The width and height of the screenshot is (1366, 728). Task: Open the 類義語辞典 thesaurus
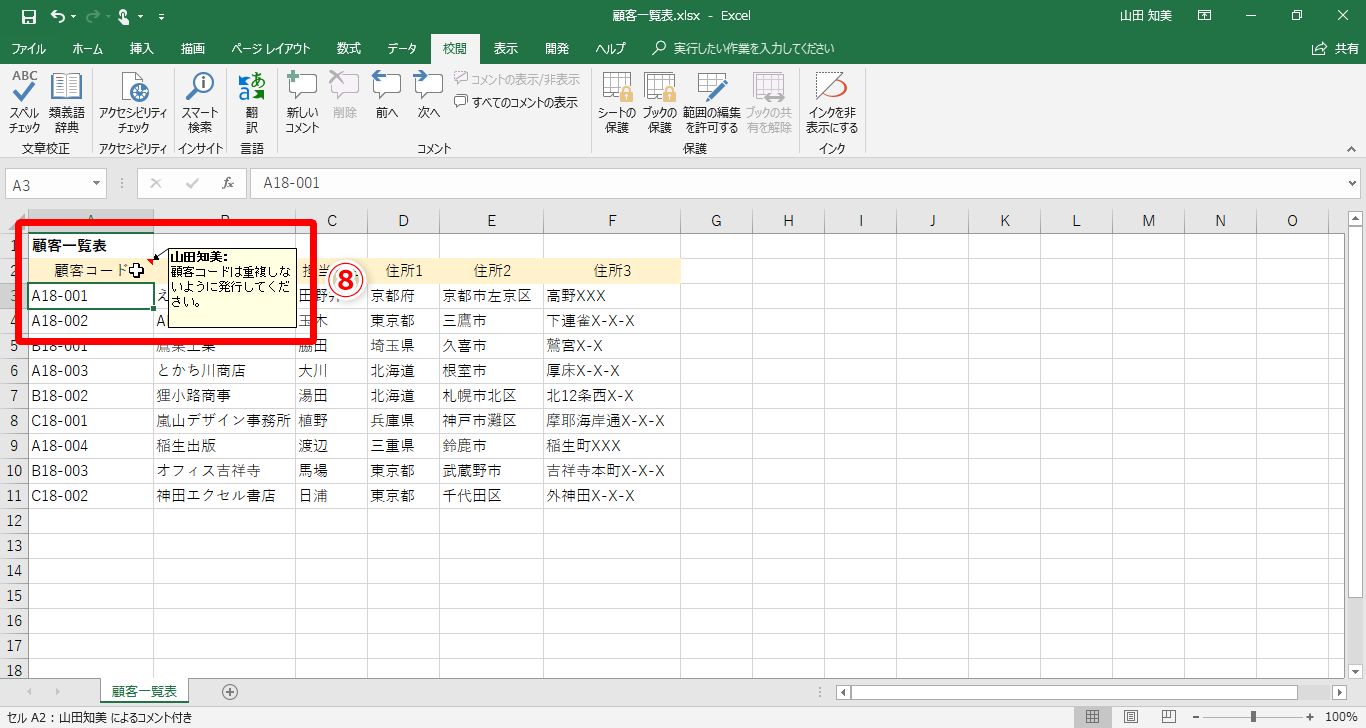pos(67,102)
